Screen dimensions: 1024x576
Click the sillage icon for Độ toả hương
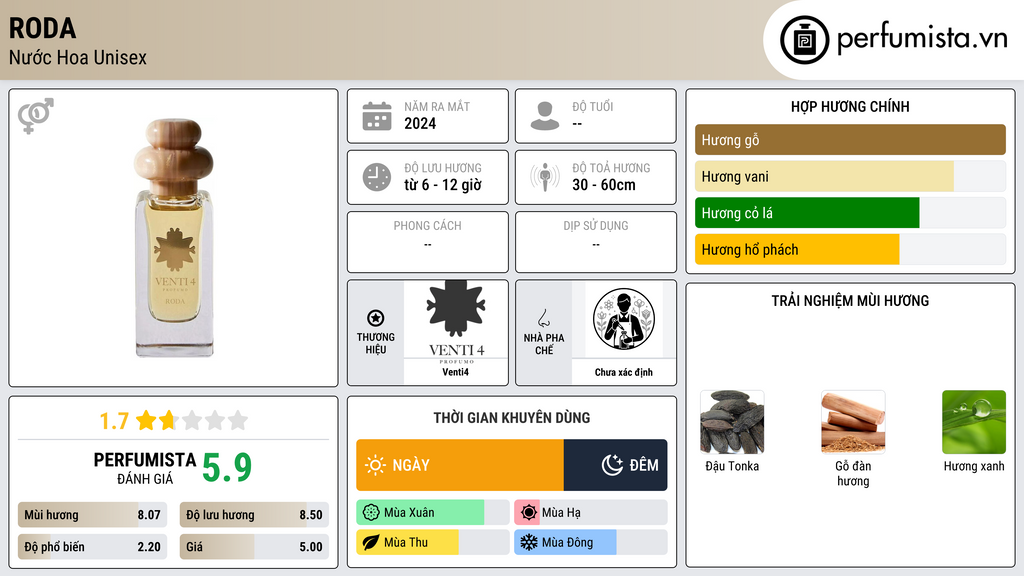click(545, 177)
